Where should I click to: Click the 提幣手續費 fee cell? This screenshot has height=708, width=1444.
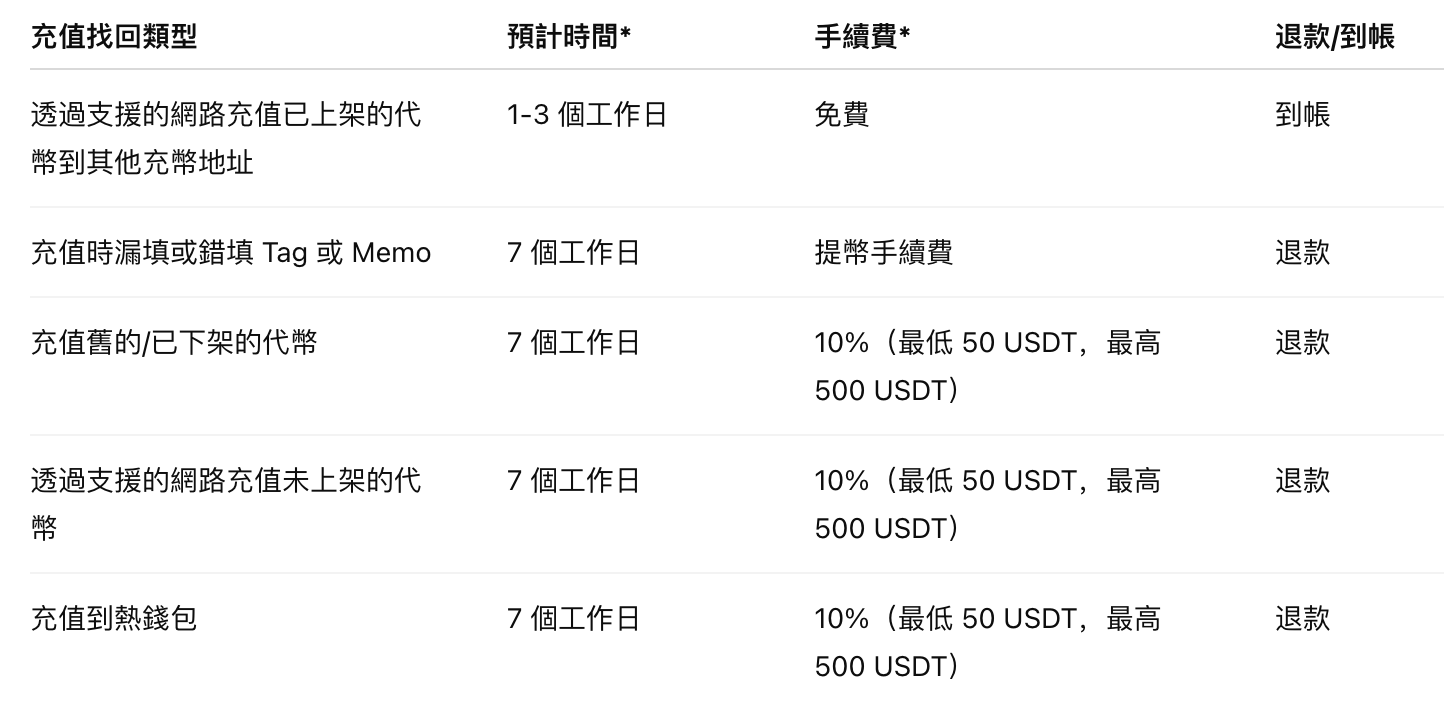(x=884, y=253)
